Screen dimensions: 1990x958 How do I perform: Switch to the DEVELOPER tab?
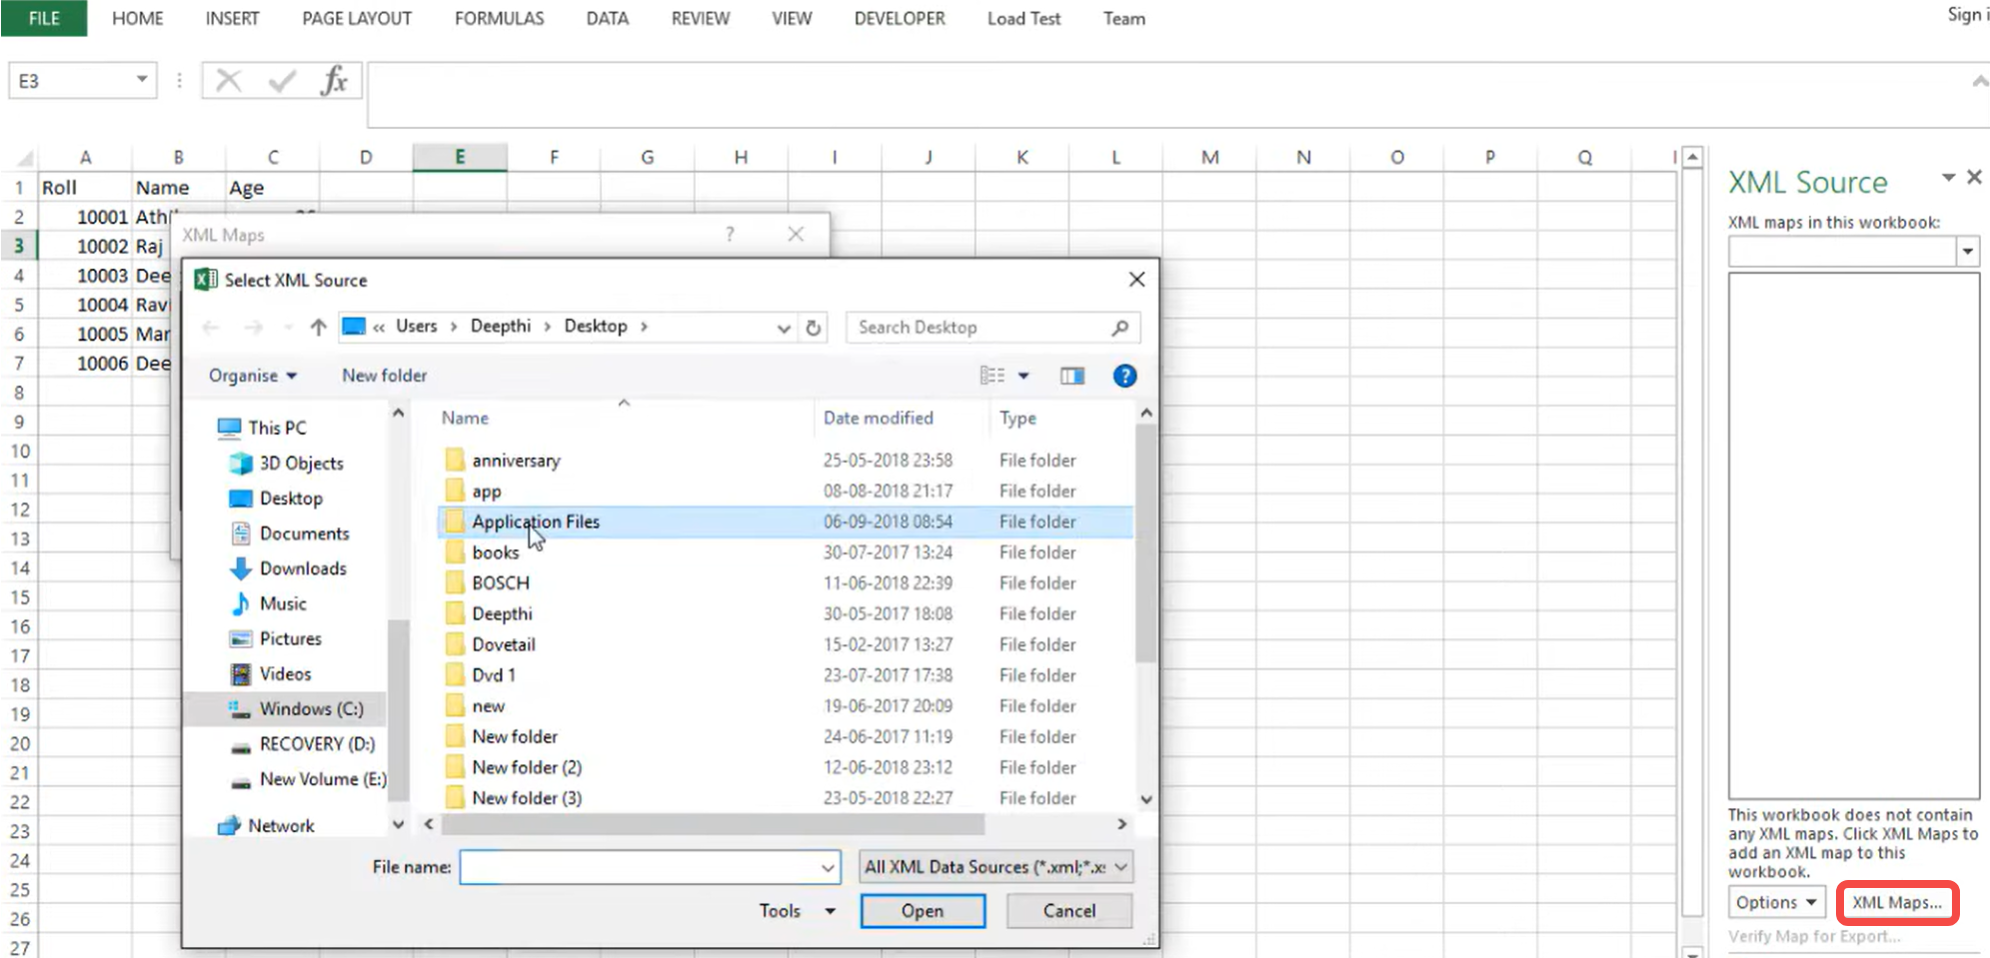(899, 18)
